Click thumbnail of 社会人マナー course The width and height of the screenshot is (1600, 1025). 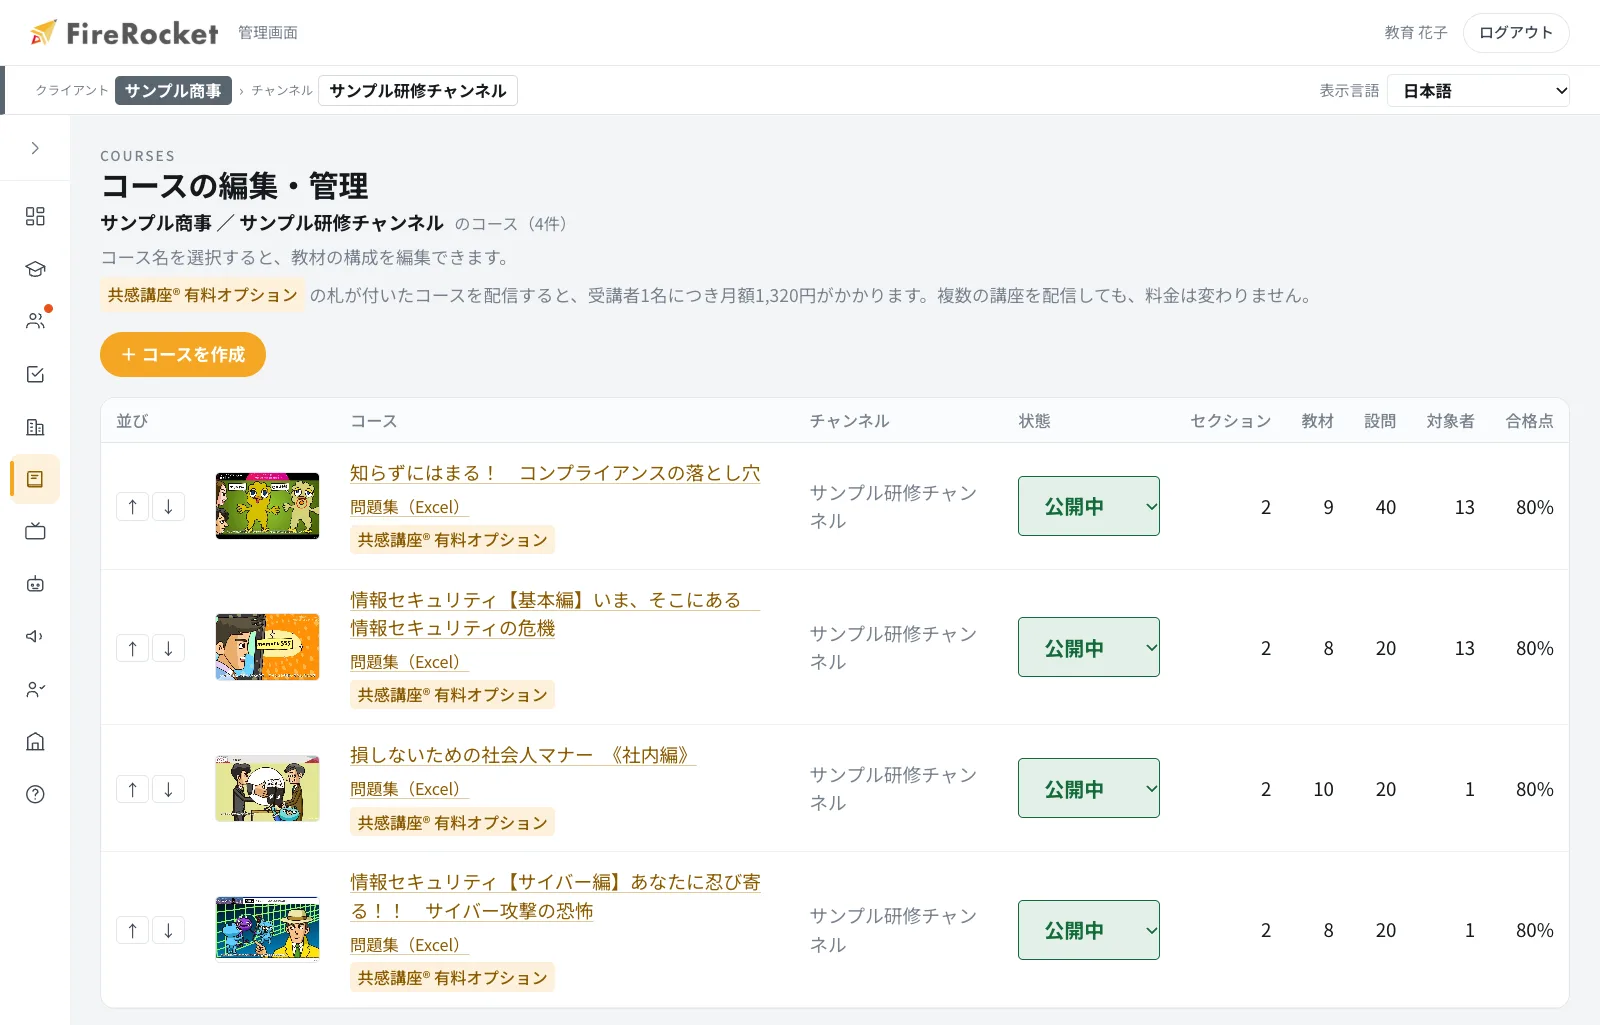(267, 788)
